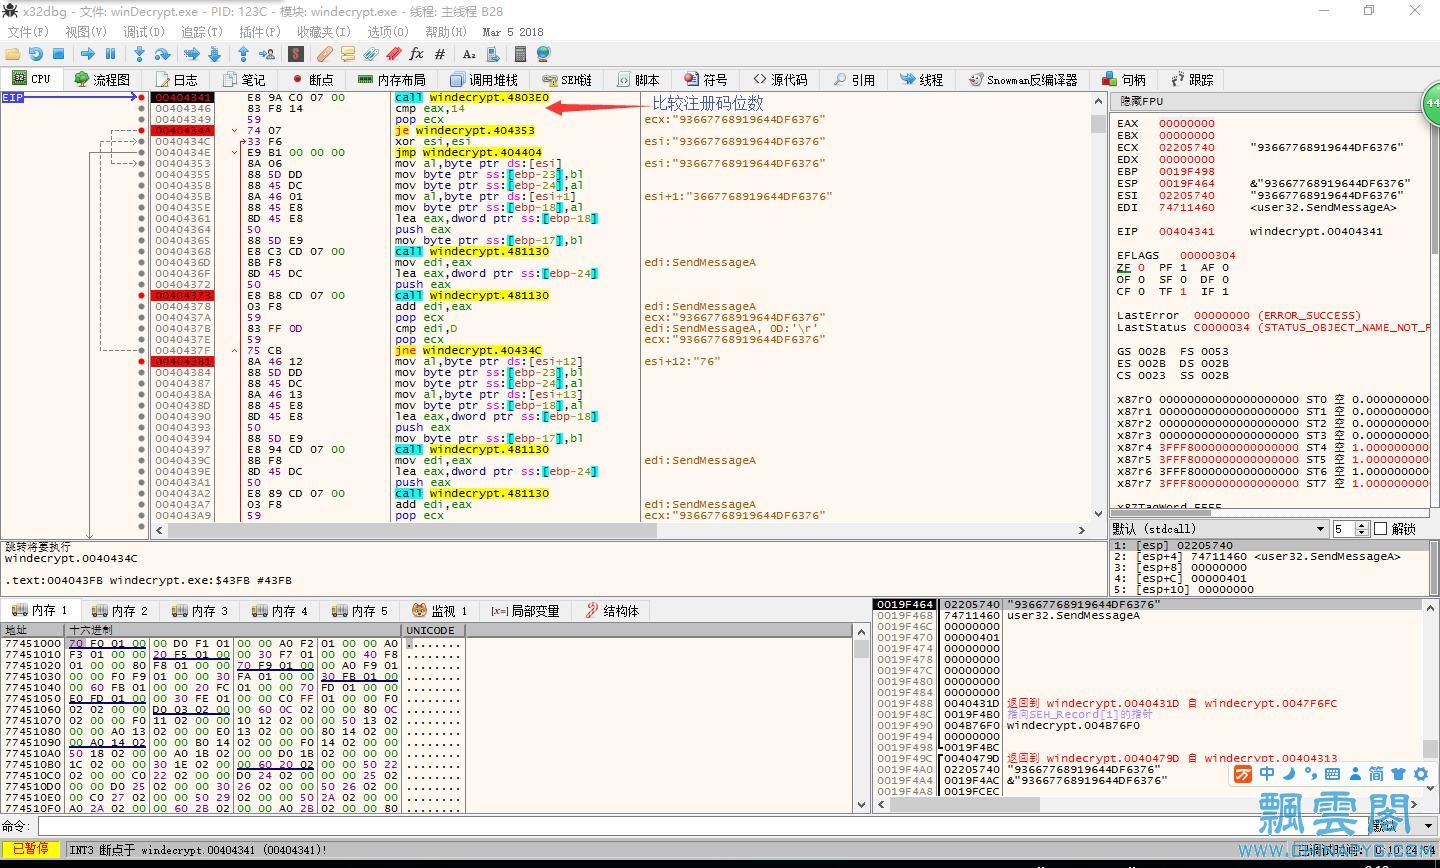1440x868 pixels.
Task: Click the Pause execution toolbar icon
Action: pyautogui.click(x=111, y=54)
